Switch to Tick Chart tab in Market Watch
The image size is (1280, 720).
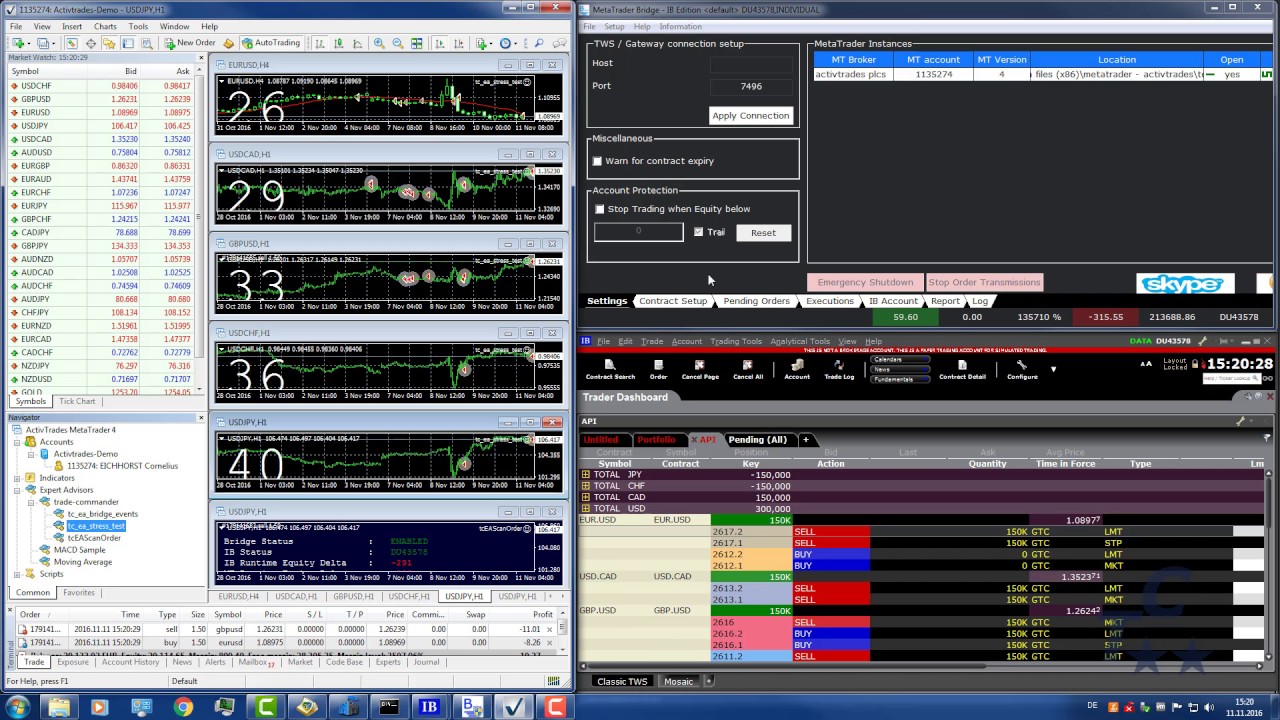tap(77, 402)
